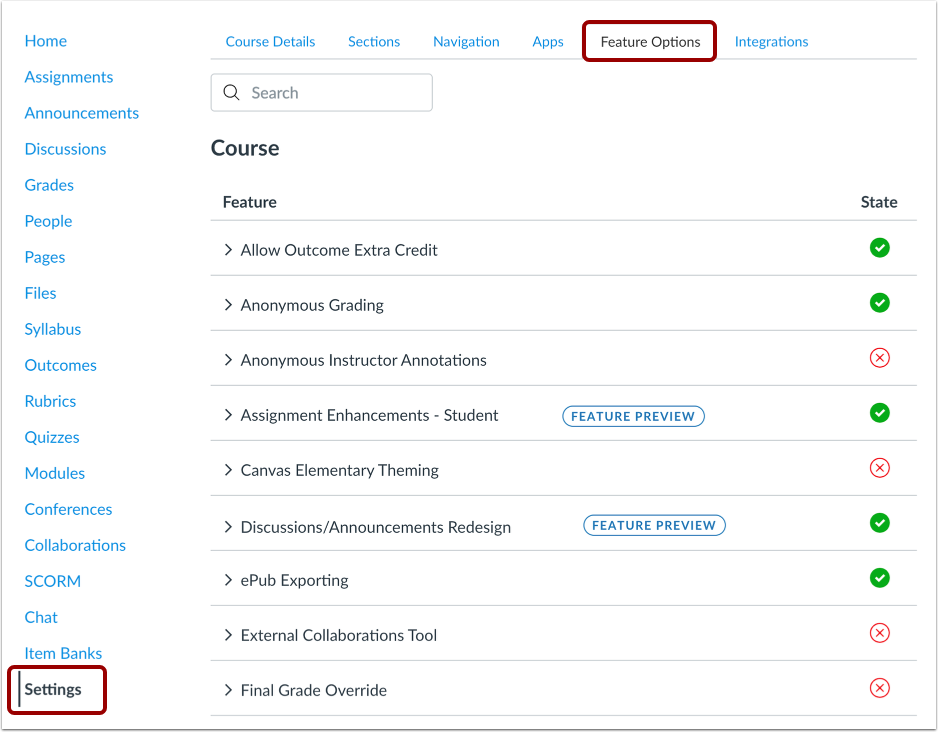
Task: Click the search magnifier icon
Action: pyautogui.click(x=231, y=92)
